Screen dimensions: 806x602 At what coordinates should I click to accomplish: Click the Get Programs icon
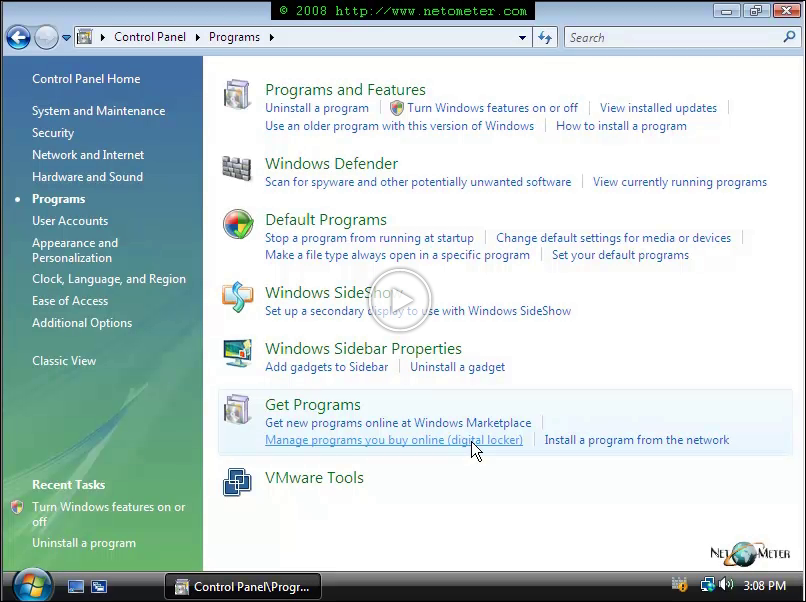point(237,409)
